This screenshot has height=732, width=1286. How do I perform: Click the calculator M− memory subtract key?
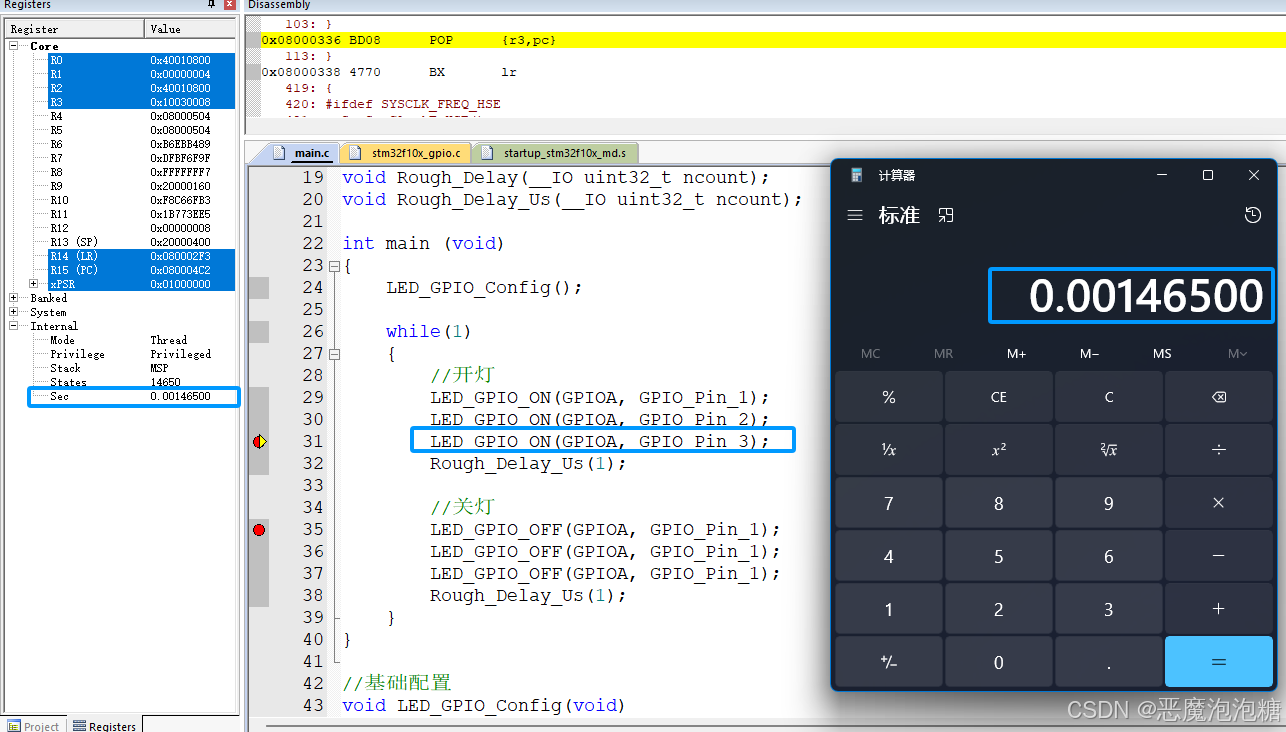[1089, 353]
